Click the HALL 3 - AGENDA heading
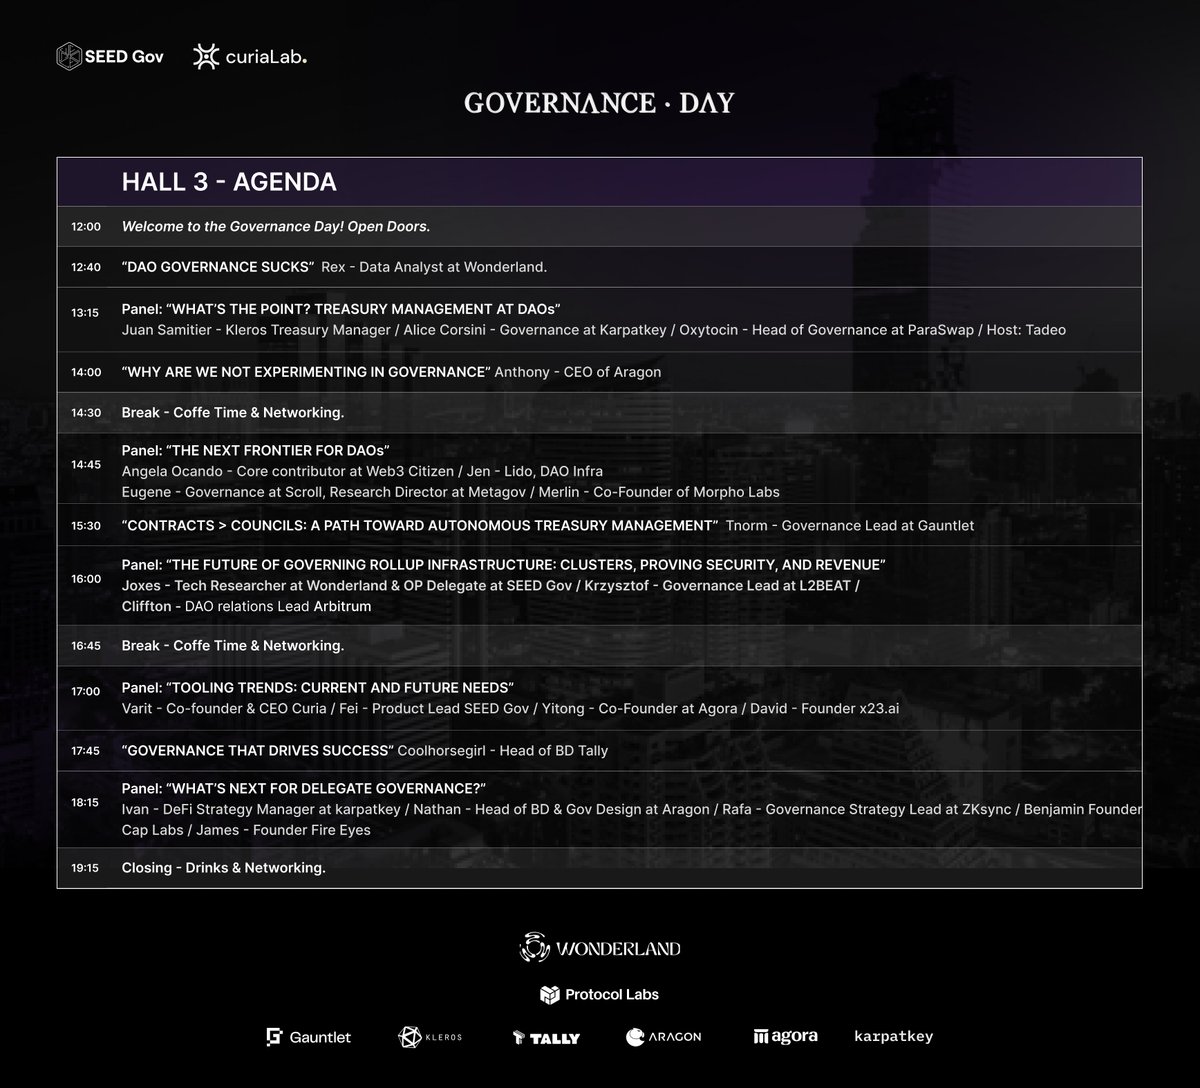 [x=229, y=182]
